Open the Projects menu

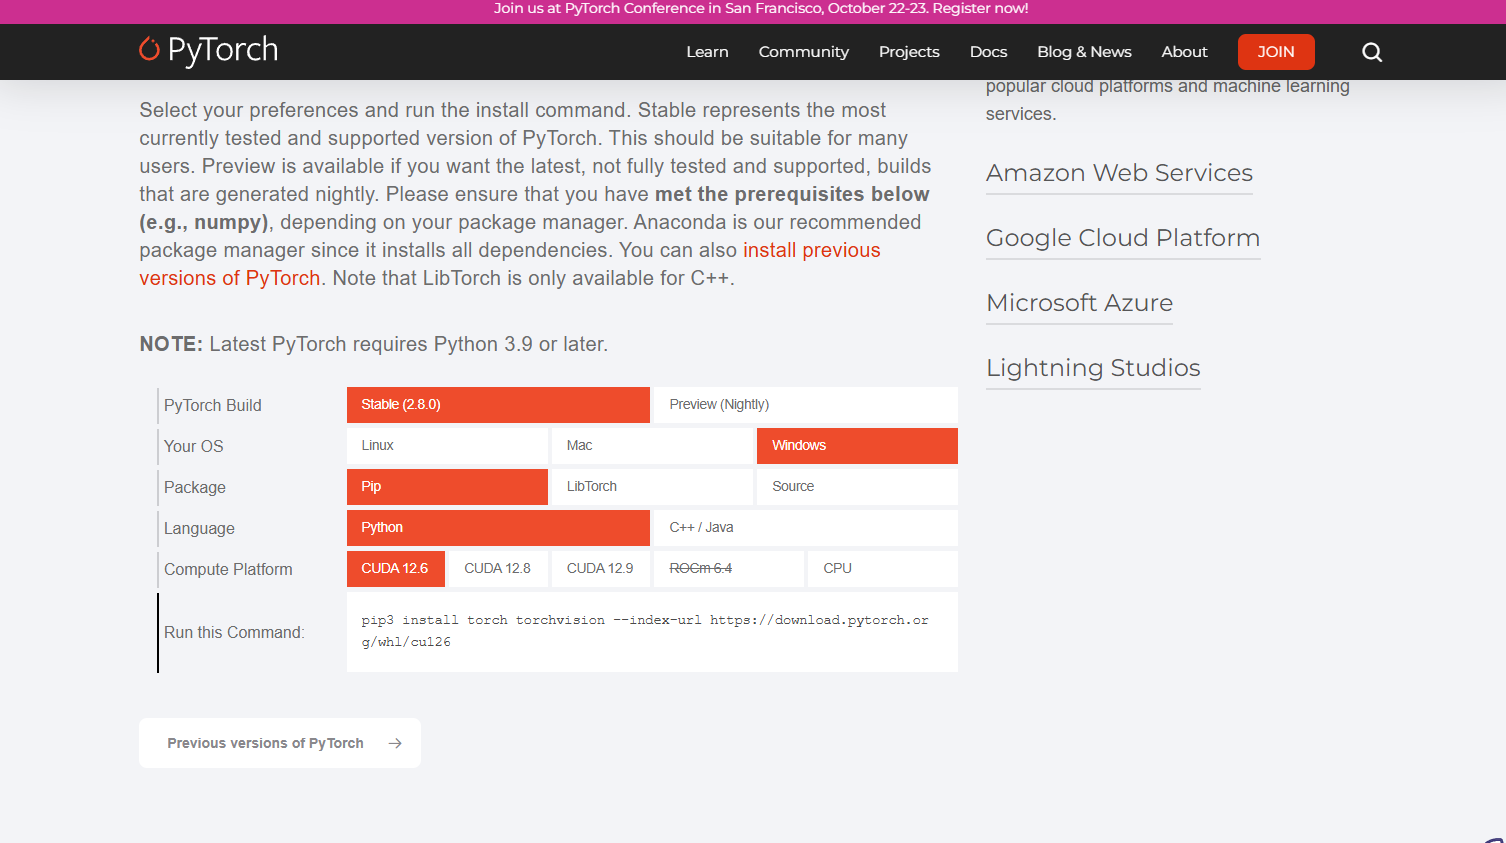[x=909, y=52]
